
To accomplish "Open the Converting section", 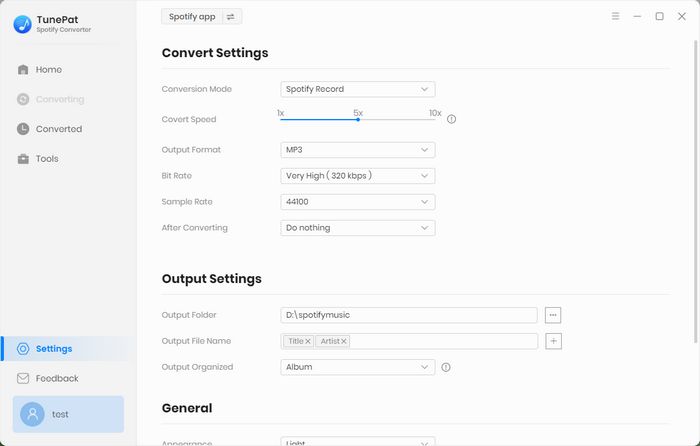I will 60,99.
